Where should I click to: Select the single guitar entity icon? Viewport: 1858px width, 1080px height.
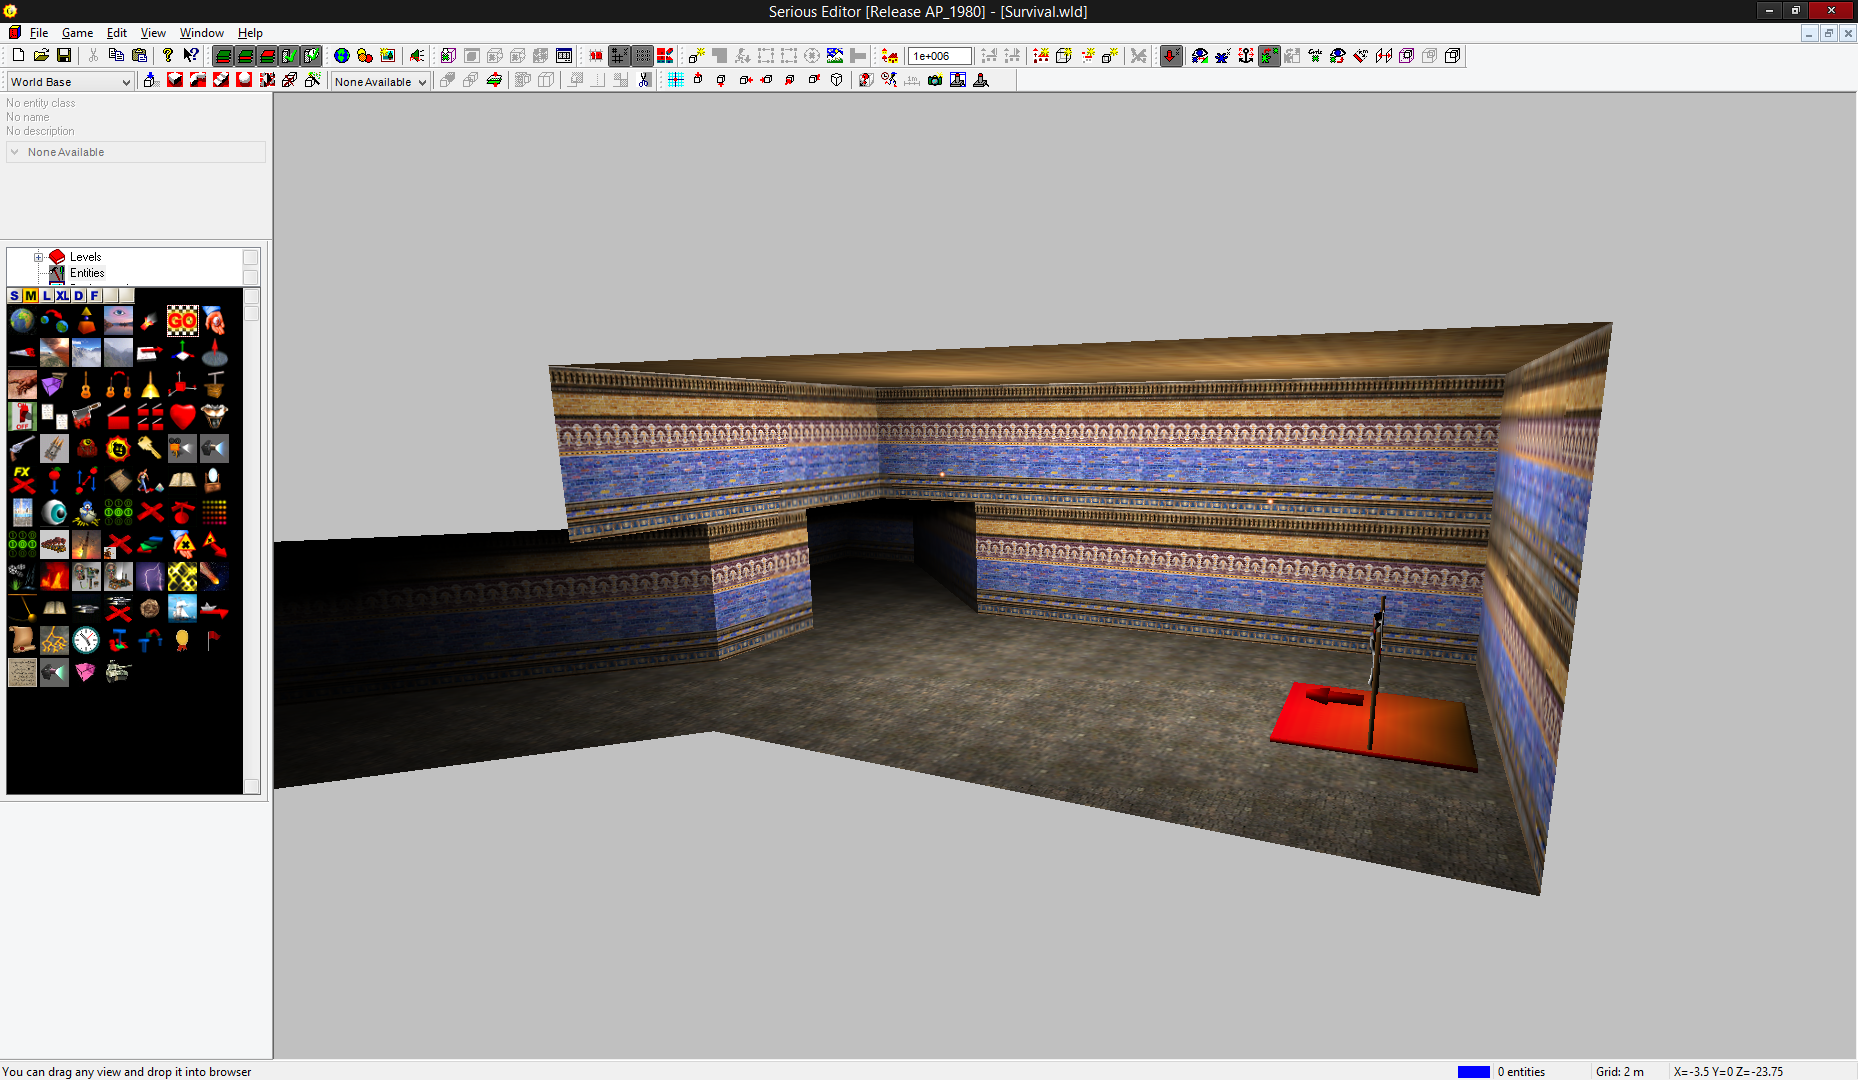click(x=86, y=384)
